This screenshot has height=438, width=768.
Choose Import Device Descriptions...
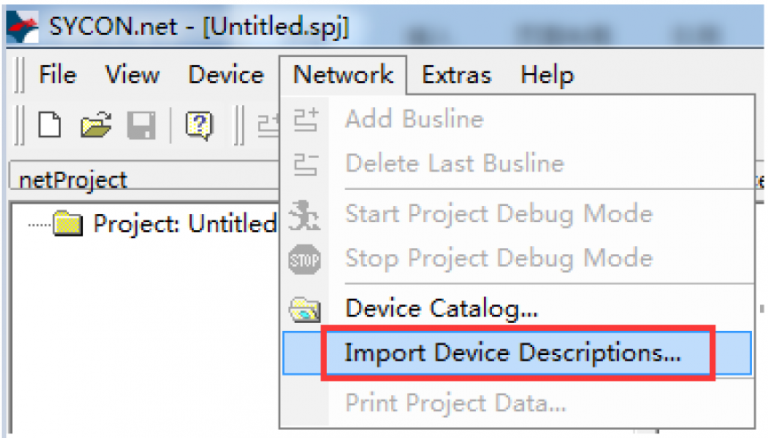tap(512, 353)
